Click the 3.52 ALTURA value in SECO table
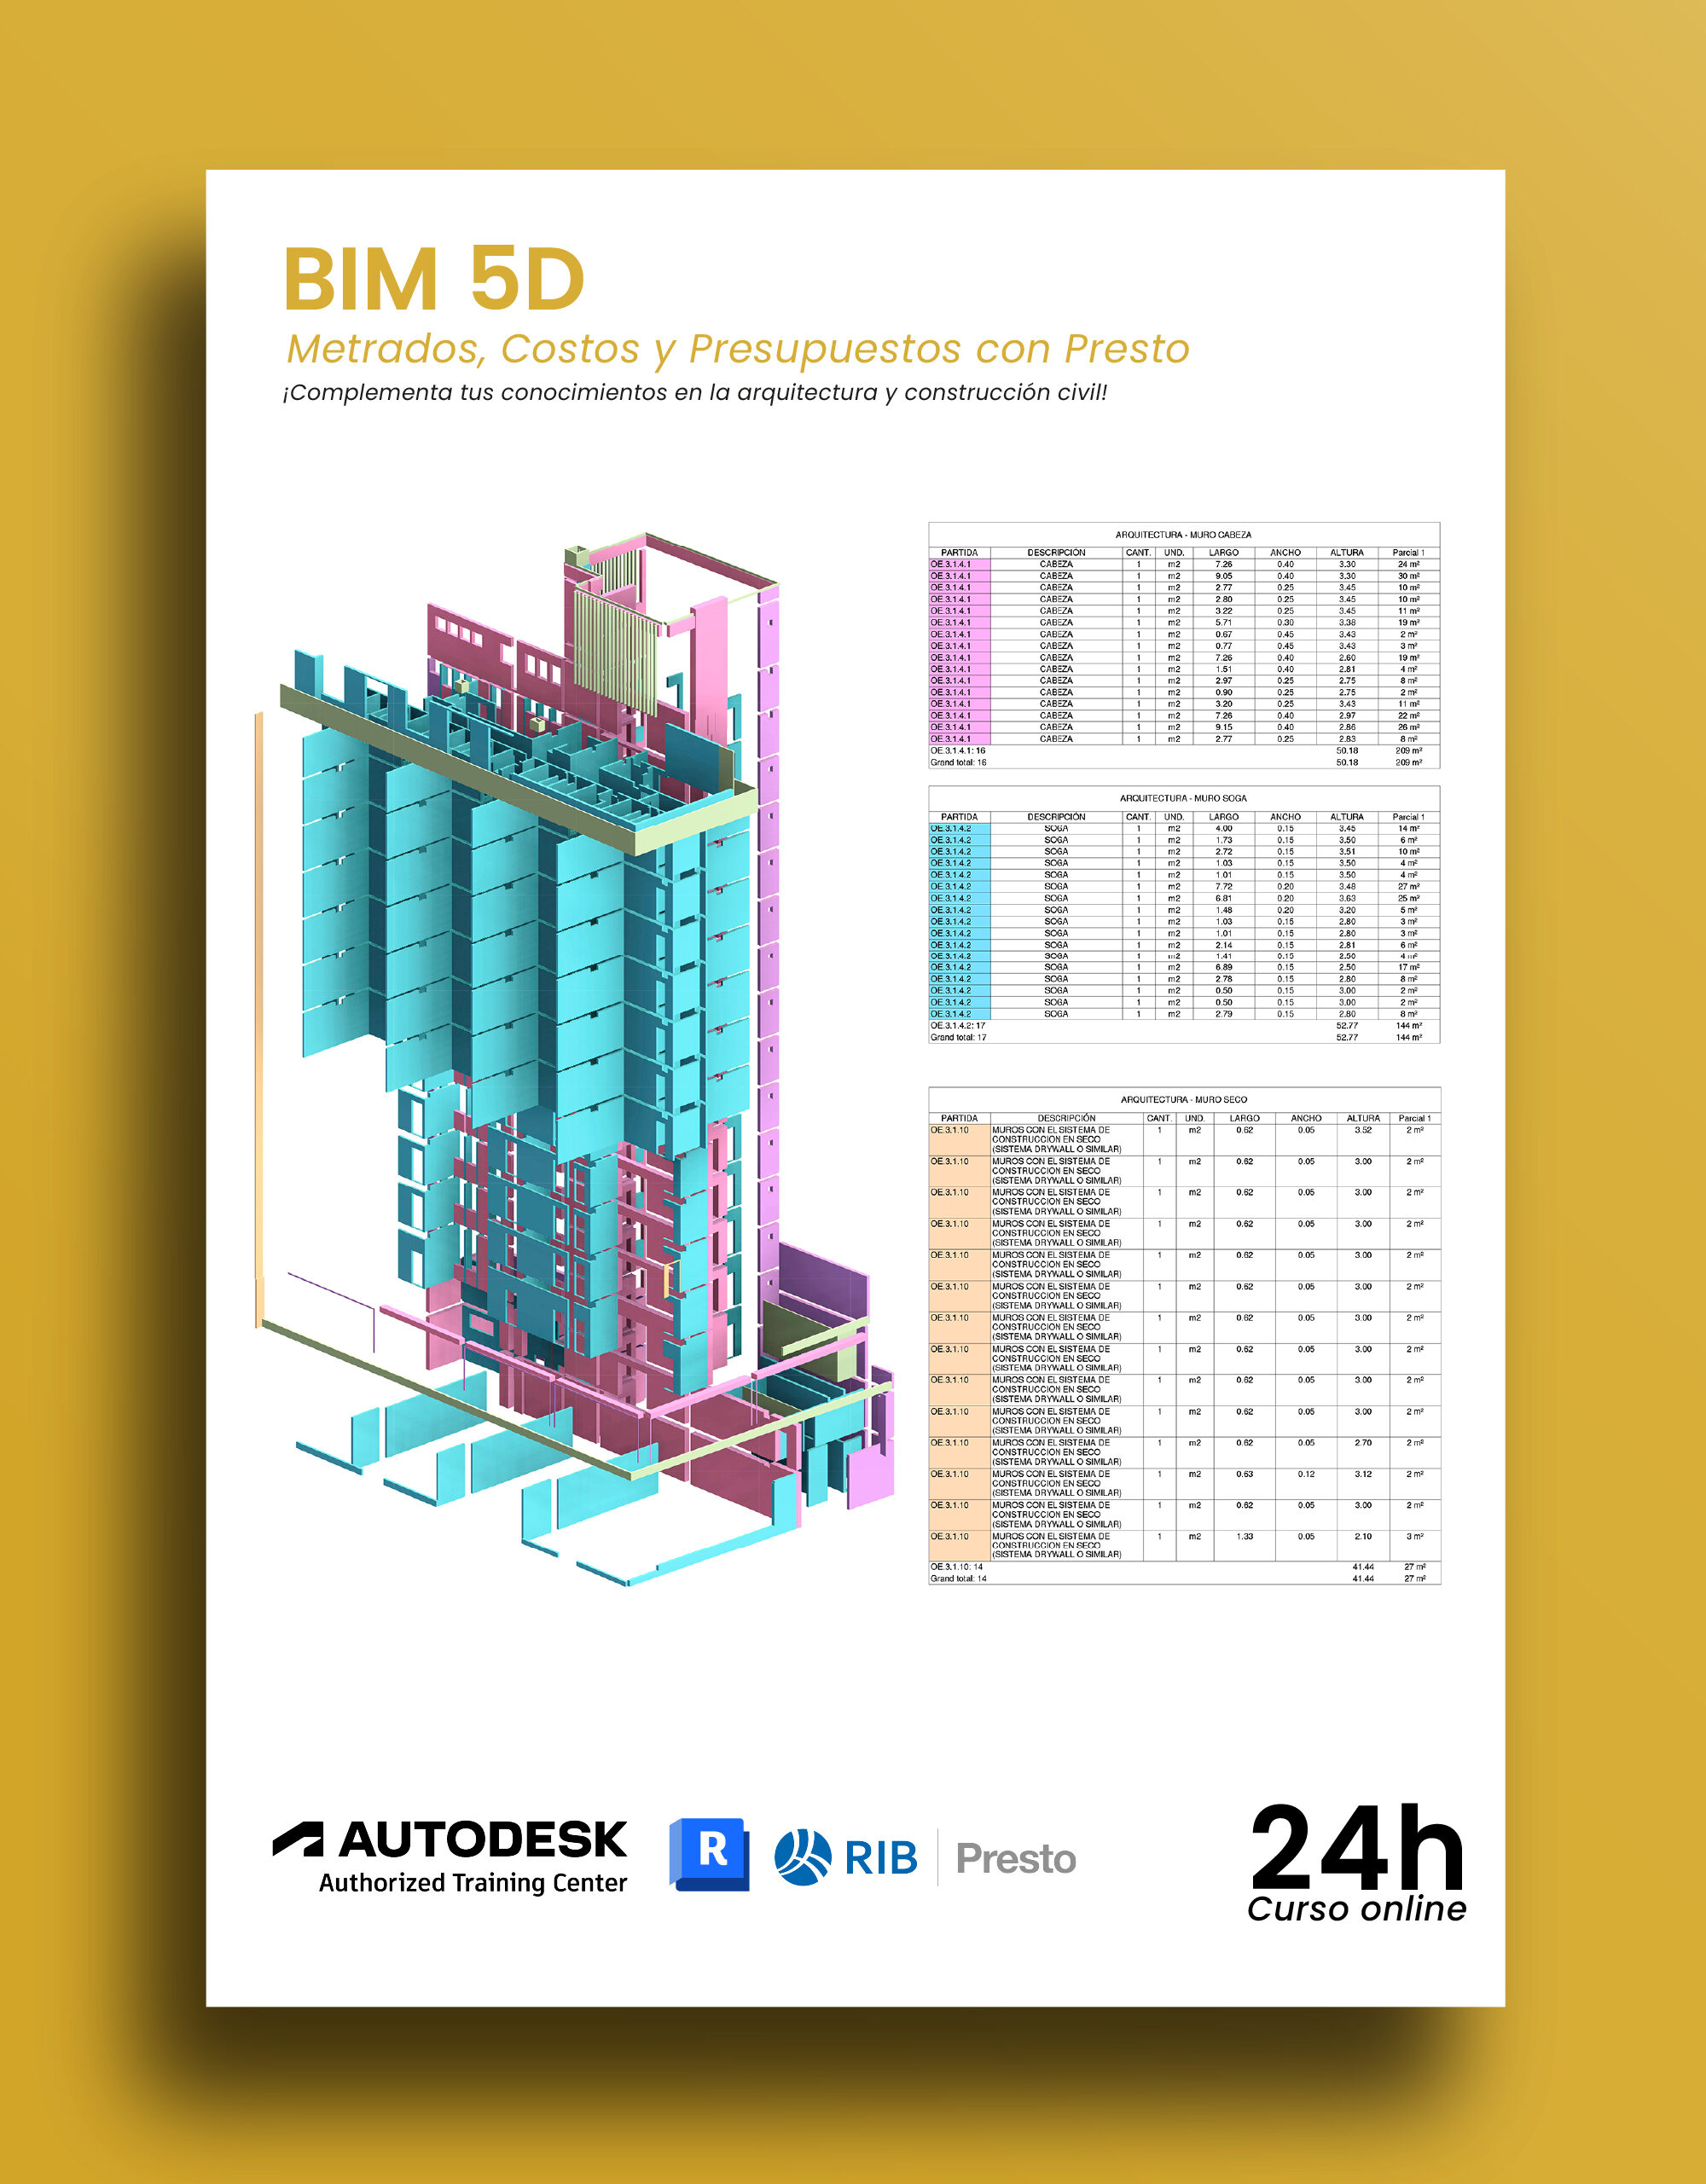This screenshot has height=2184, width=1706. point(1362,1130)
